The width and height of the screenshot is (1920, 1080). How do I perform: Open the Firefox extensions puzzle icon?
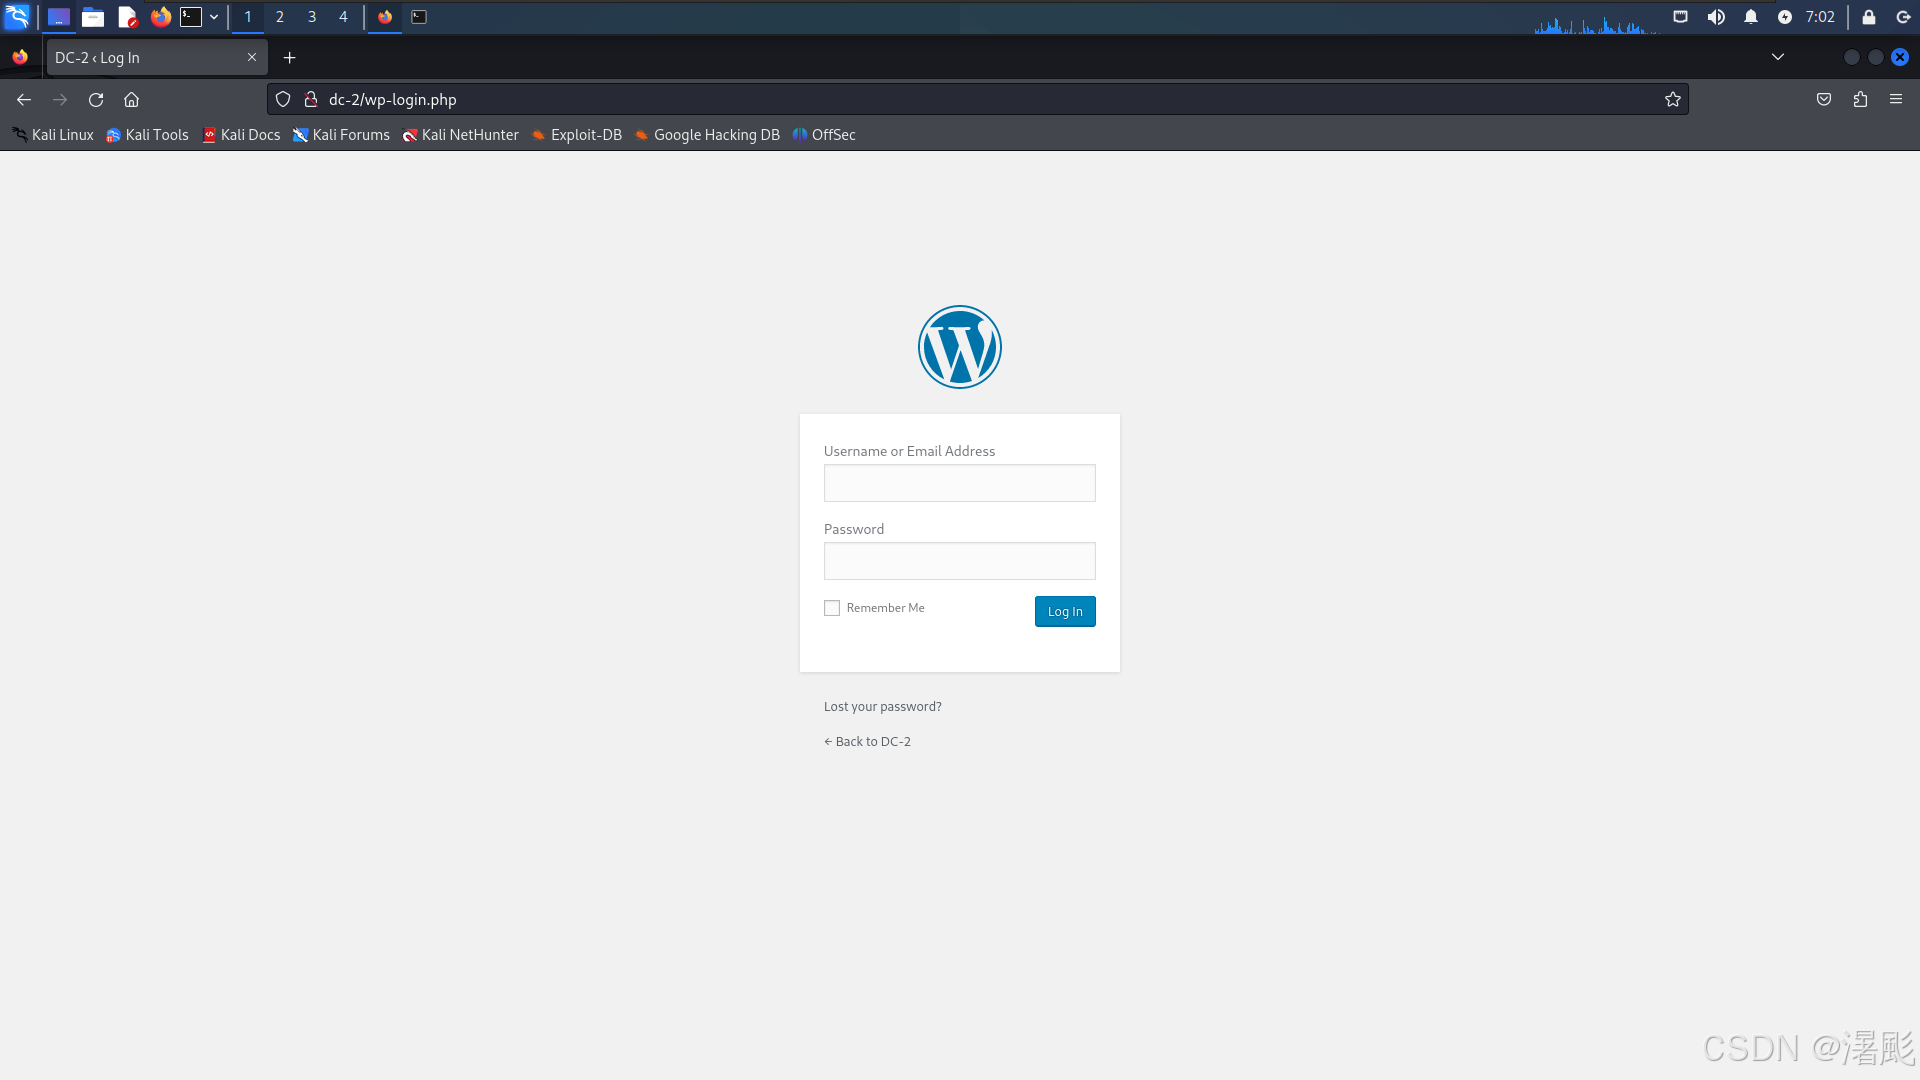1860,99
